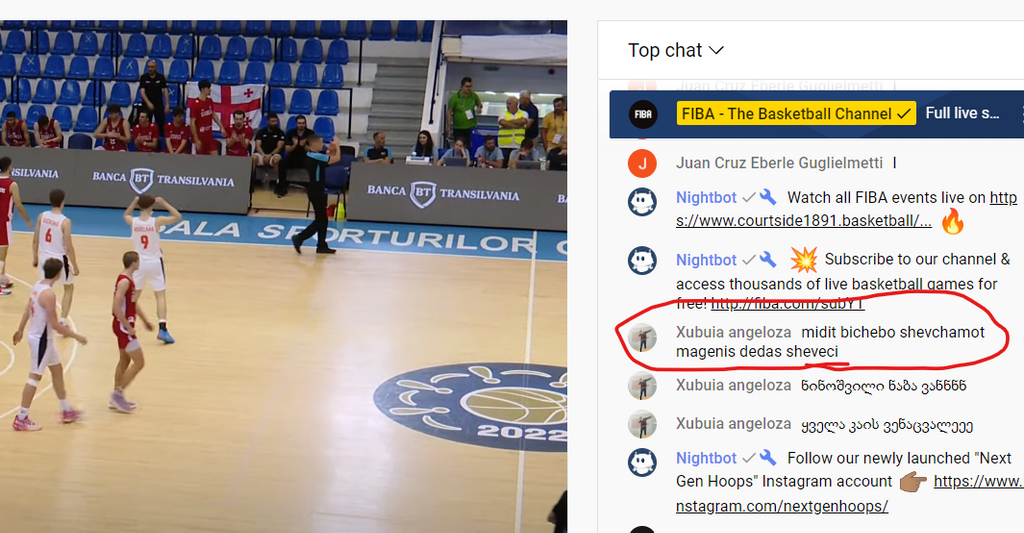The image size is (1024, 533).
Task: Open the fiba.com/subYT link
Action: [788, 304]
